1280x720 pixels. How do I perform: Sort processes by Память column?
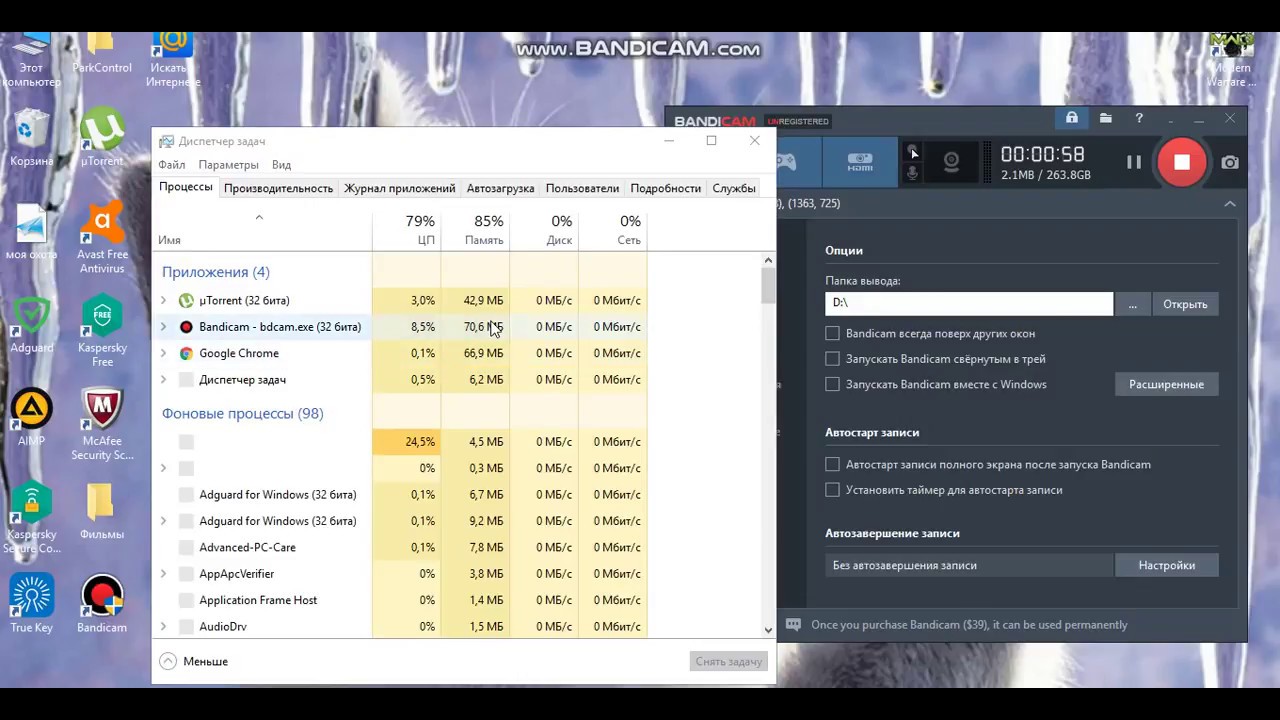(475, 229)
